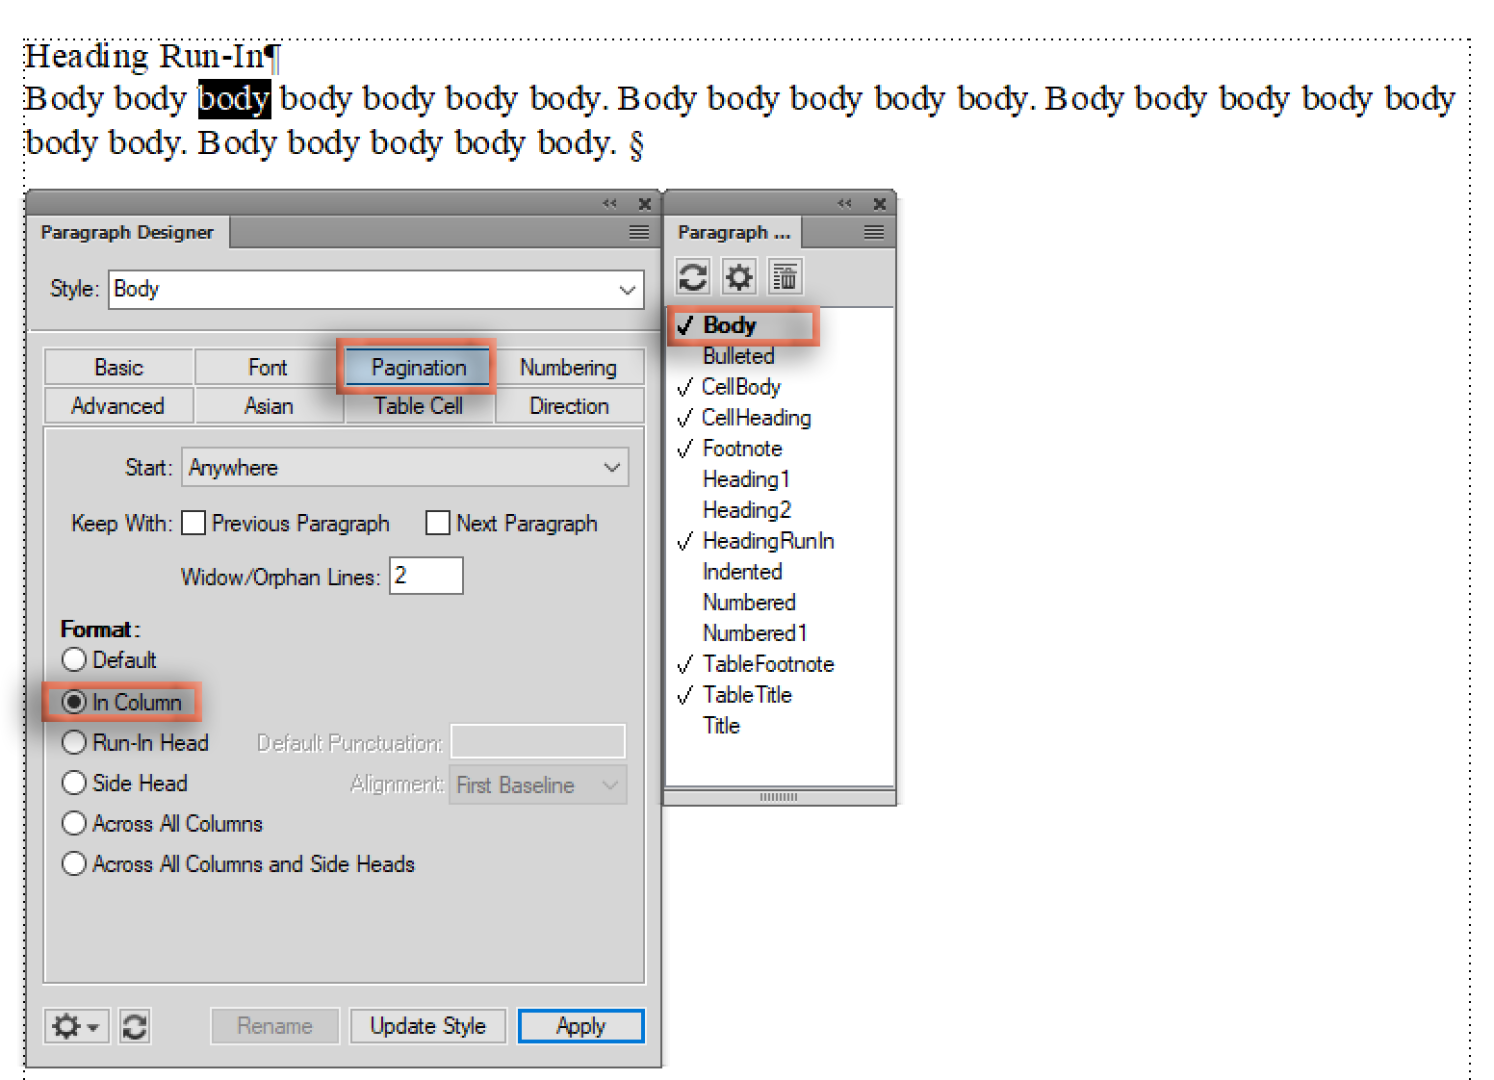1494x1080 pixels.
Task: Click the resize grip below the catalog list
Action: (779, 797)
